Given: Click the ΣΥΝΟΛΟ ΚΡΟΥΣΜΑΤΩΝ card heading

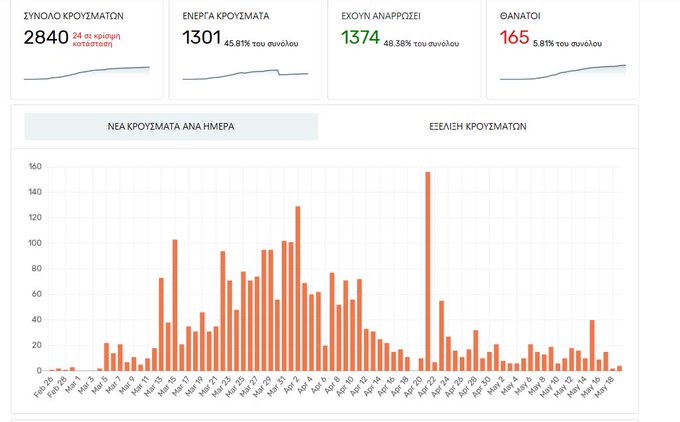Looking at the screenshot, I should (x=73, y=16).
